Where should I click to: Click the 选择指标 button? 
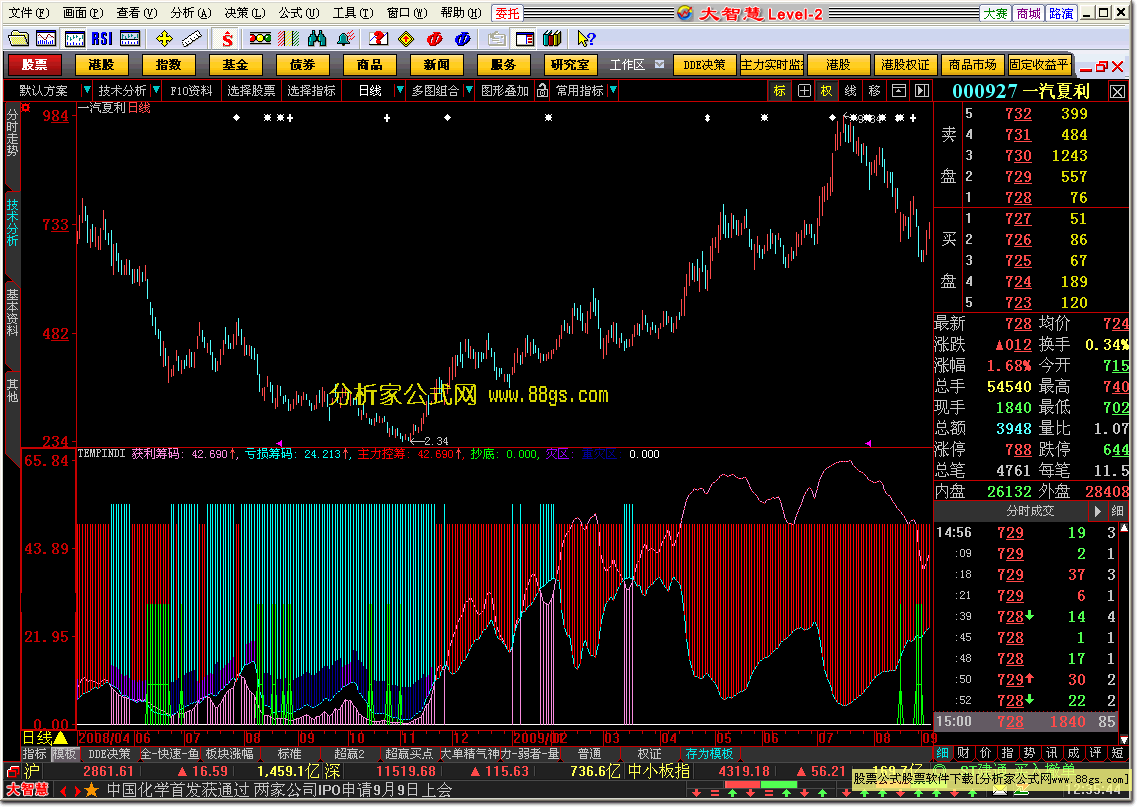click(311, 91)
